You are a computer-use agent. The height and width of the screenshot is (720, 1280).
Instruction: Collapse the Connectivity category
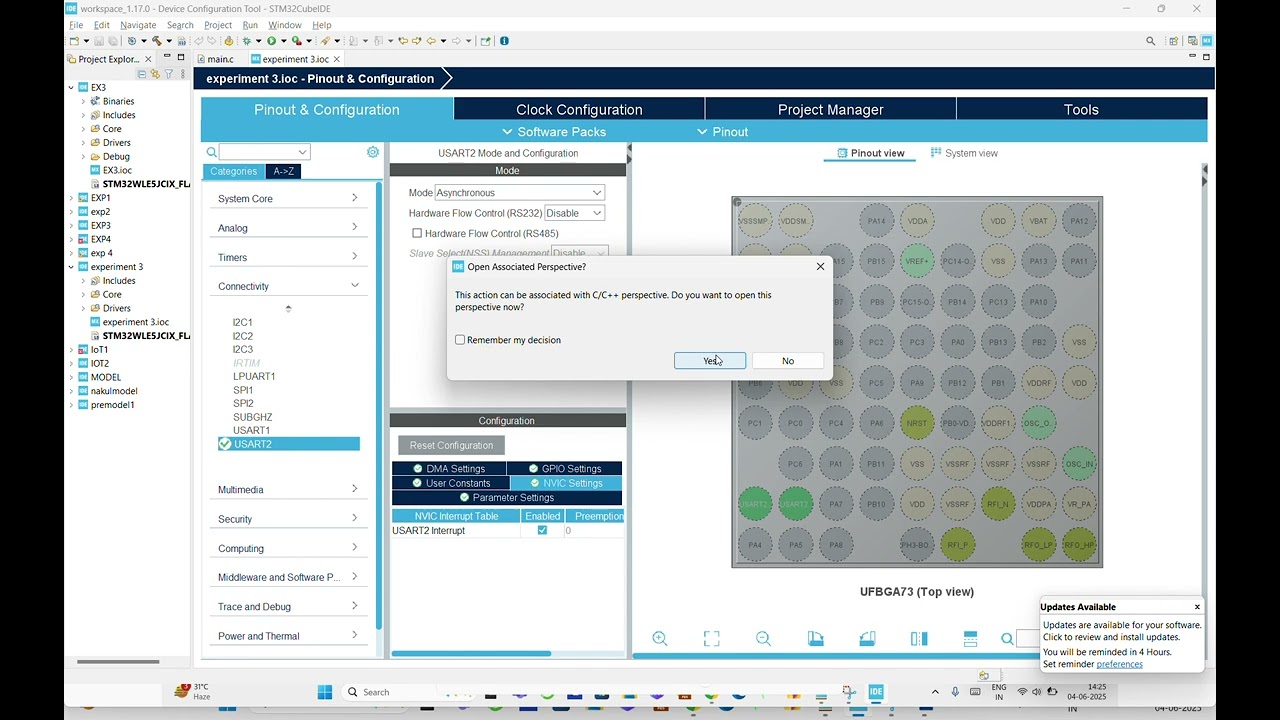[x=288, y=286]
